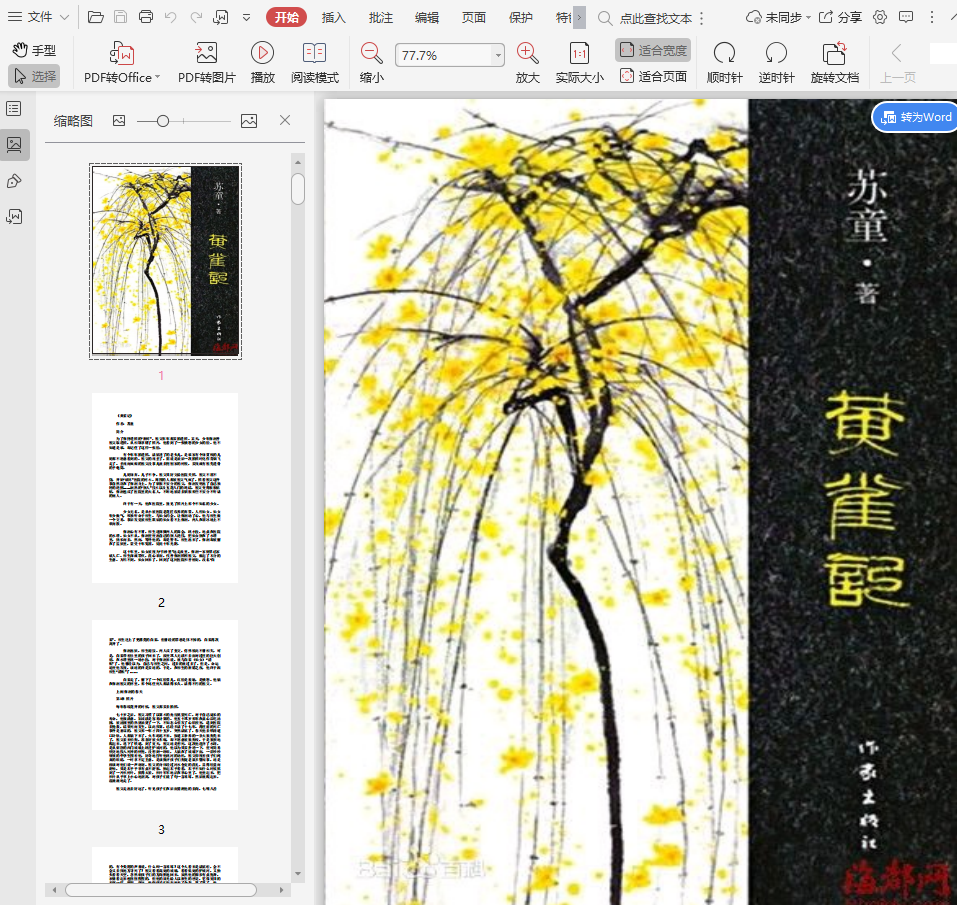Toggle 适合宽度 fit width

tap(653, 50)
